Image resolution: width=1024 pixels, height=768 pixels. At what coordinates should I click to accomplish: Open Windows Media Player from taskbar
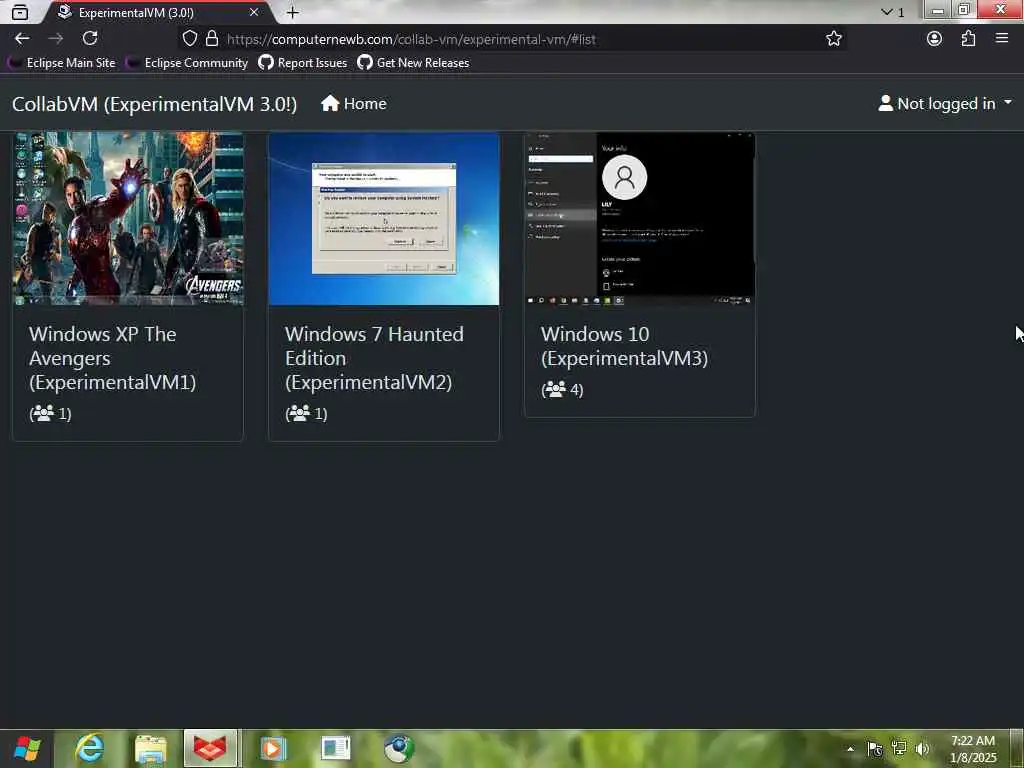(274, 748)
